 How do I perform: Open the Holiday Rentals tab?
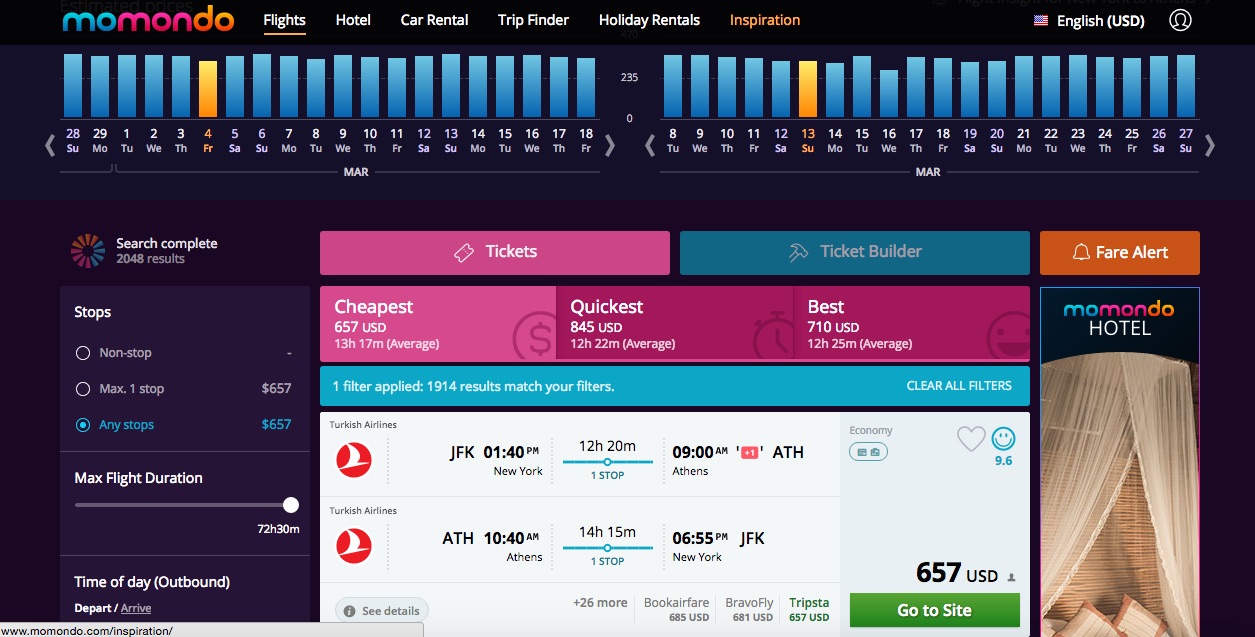649,20
